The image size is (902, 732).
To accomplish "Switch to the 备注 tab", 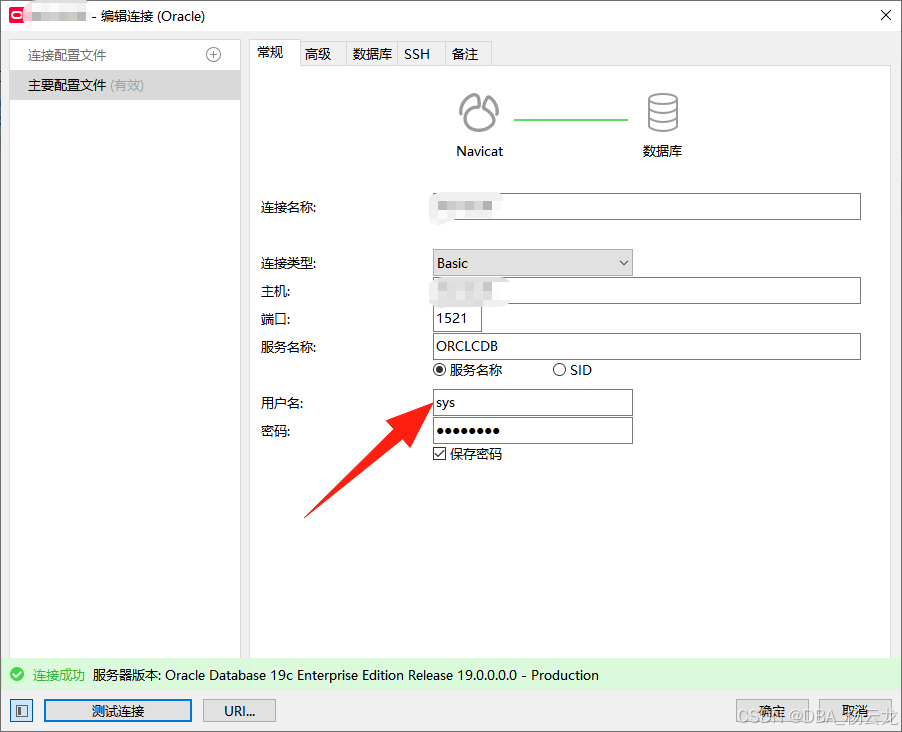I will (468, 54).
